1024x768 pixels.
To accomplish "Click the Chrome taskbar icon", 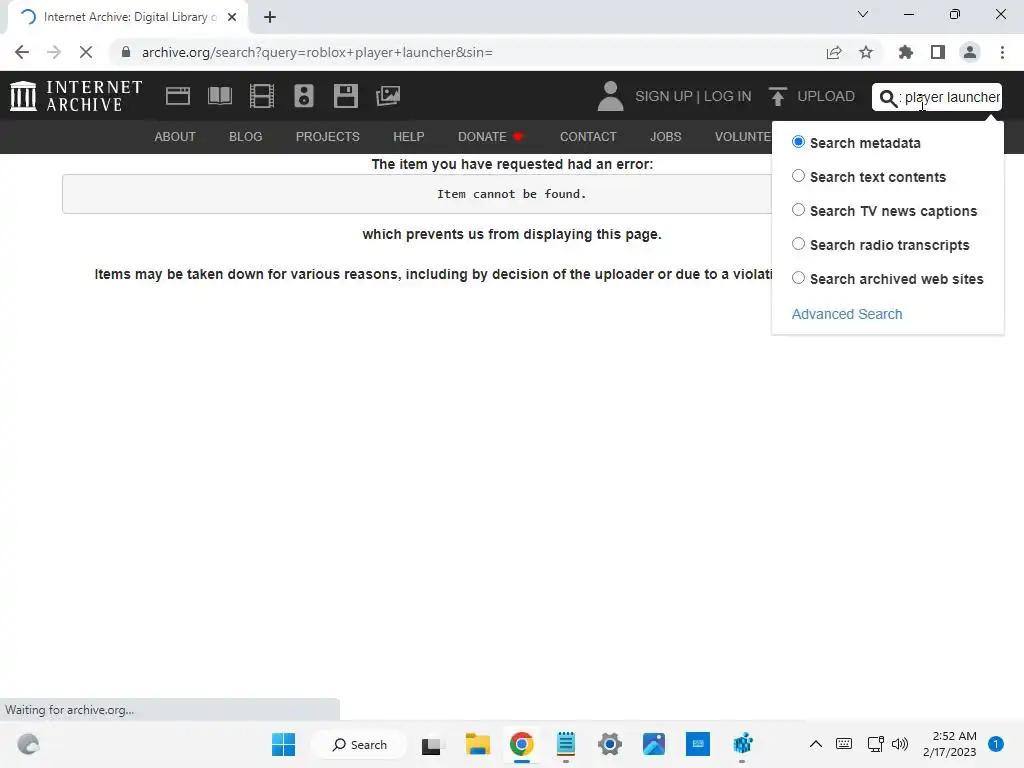I will coord(521,744).
